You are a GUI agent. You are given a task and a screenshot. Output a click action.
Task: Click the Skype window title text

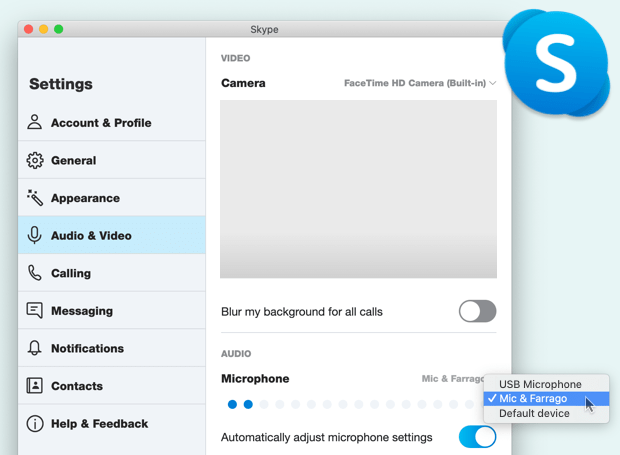tap(264, 29)
